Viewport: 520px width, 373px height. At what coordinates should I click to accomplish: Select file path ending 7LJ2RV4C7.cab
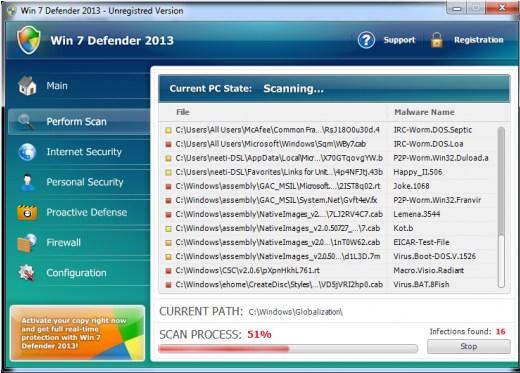[x=279, y=214]
